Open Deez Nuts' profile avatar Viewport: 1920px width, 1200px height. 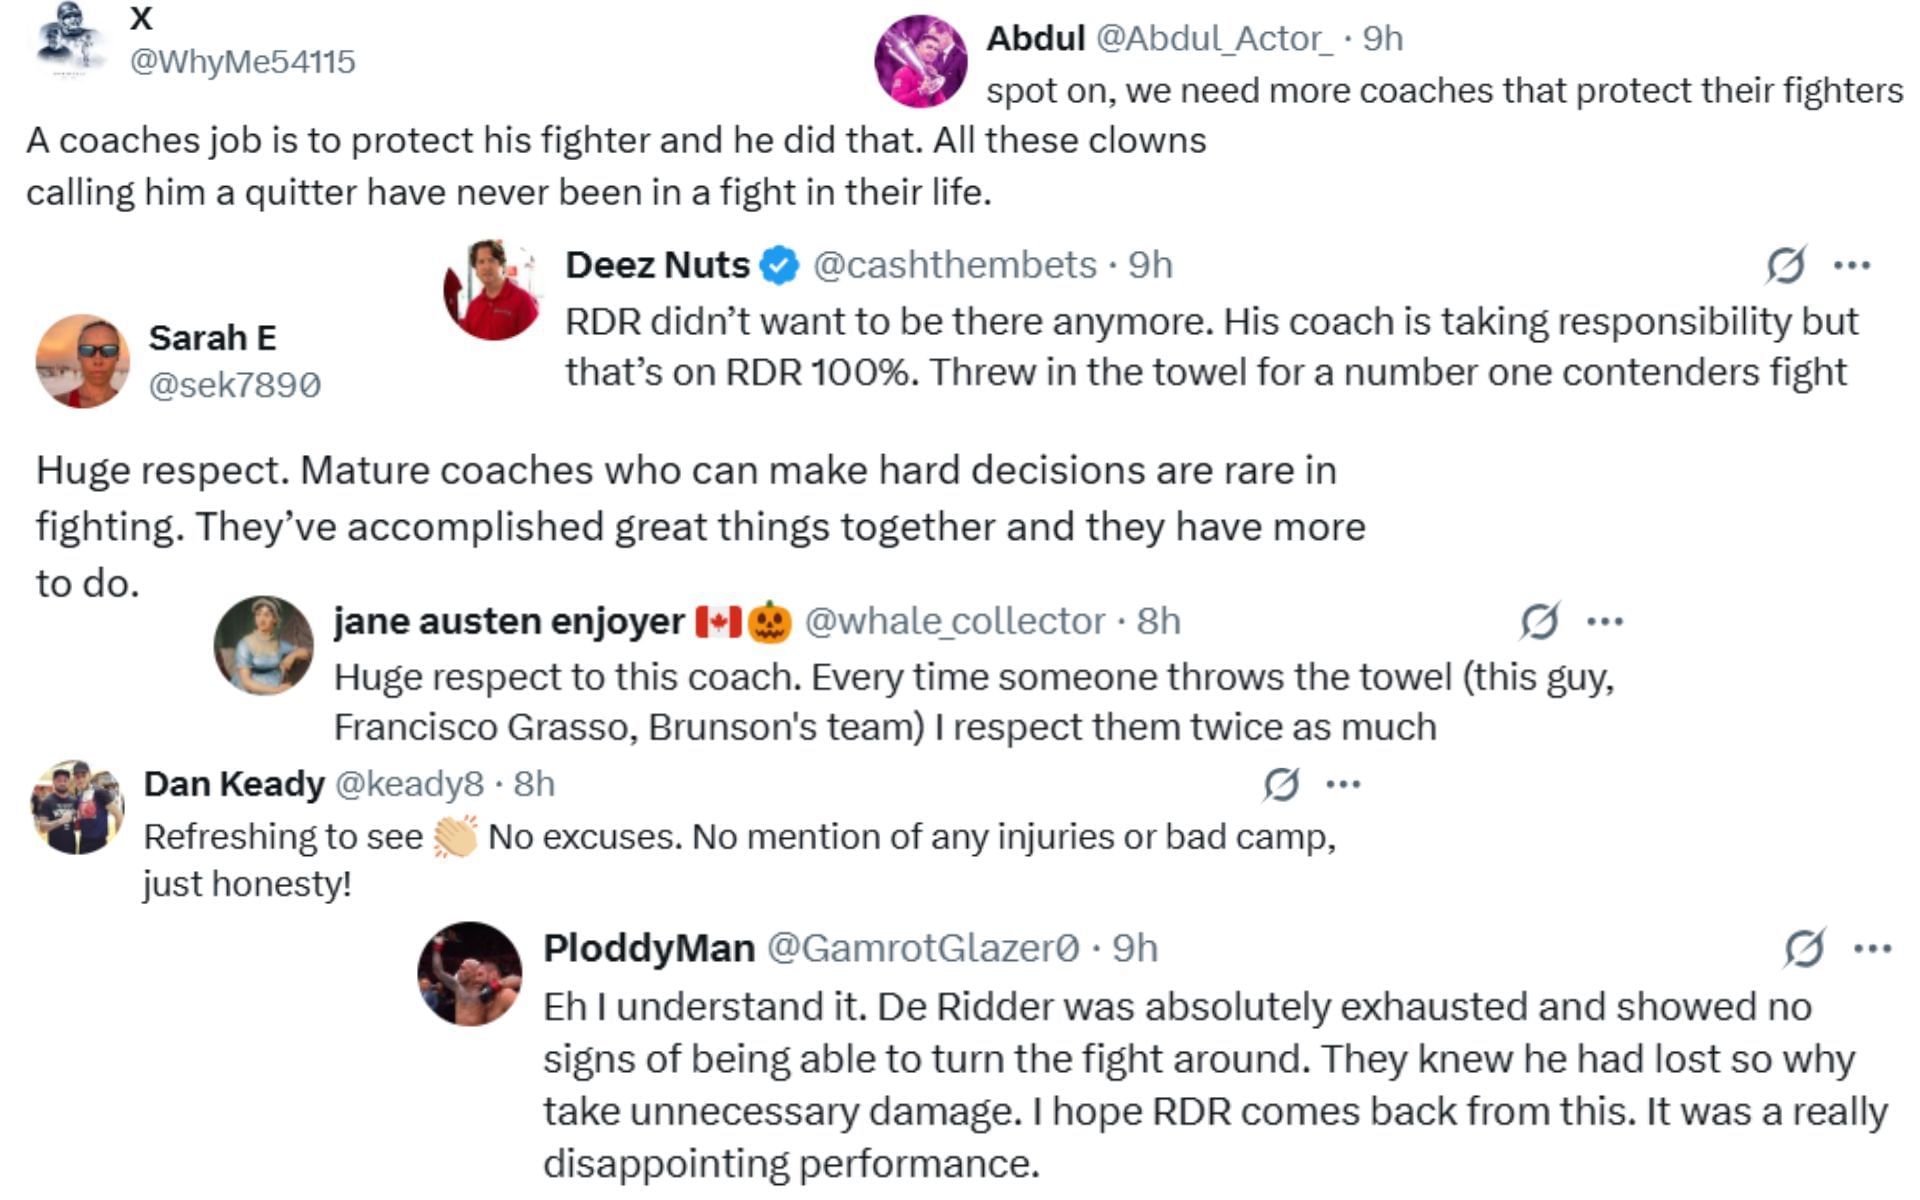(492, 290)
